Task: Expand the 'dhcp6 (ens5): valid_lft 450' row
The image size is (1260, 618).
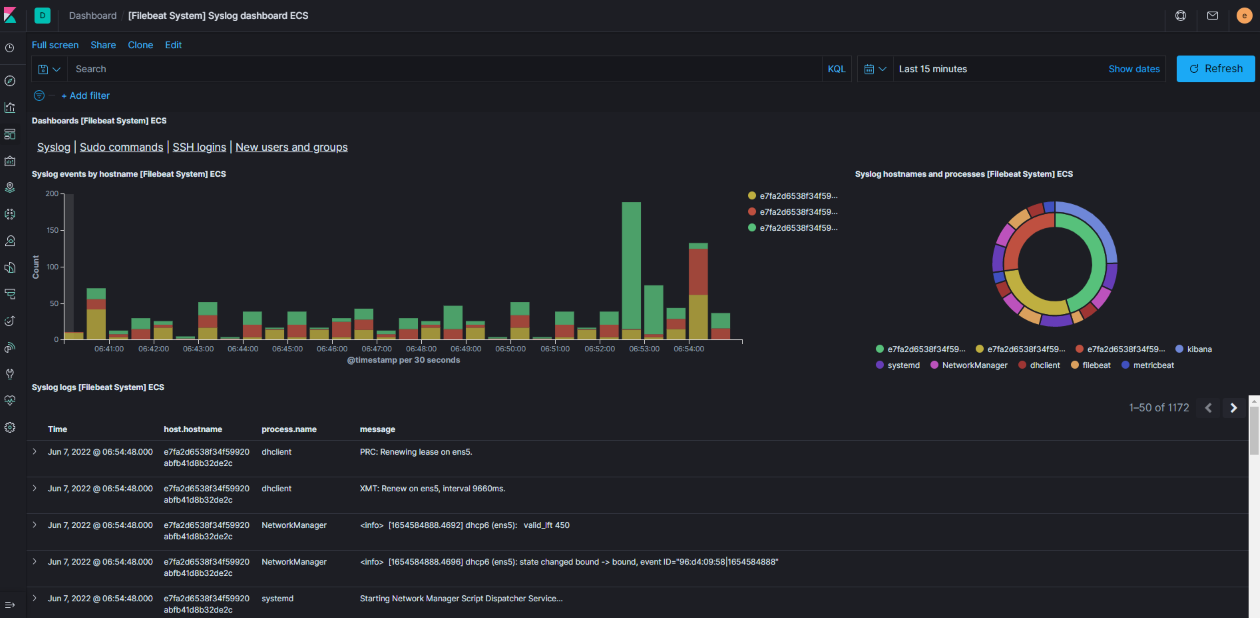Action: [35, 524]
